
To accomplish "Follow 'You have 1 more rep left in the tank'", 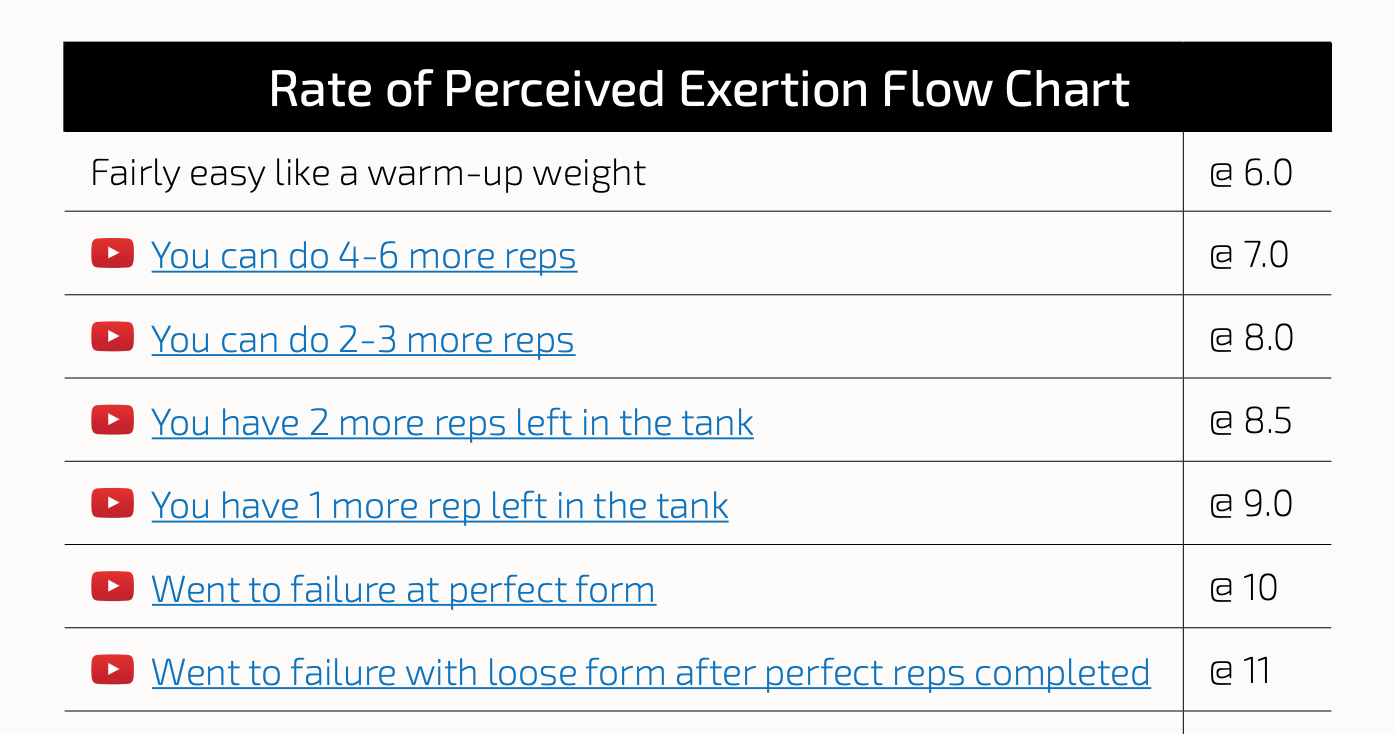I will point(440,506).
